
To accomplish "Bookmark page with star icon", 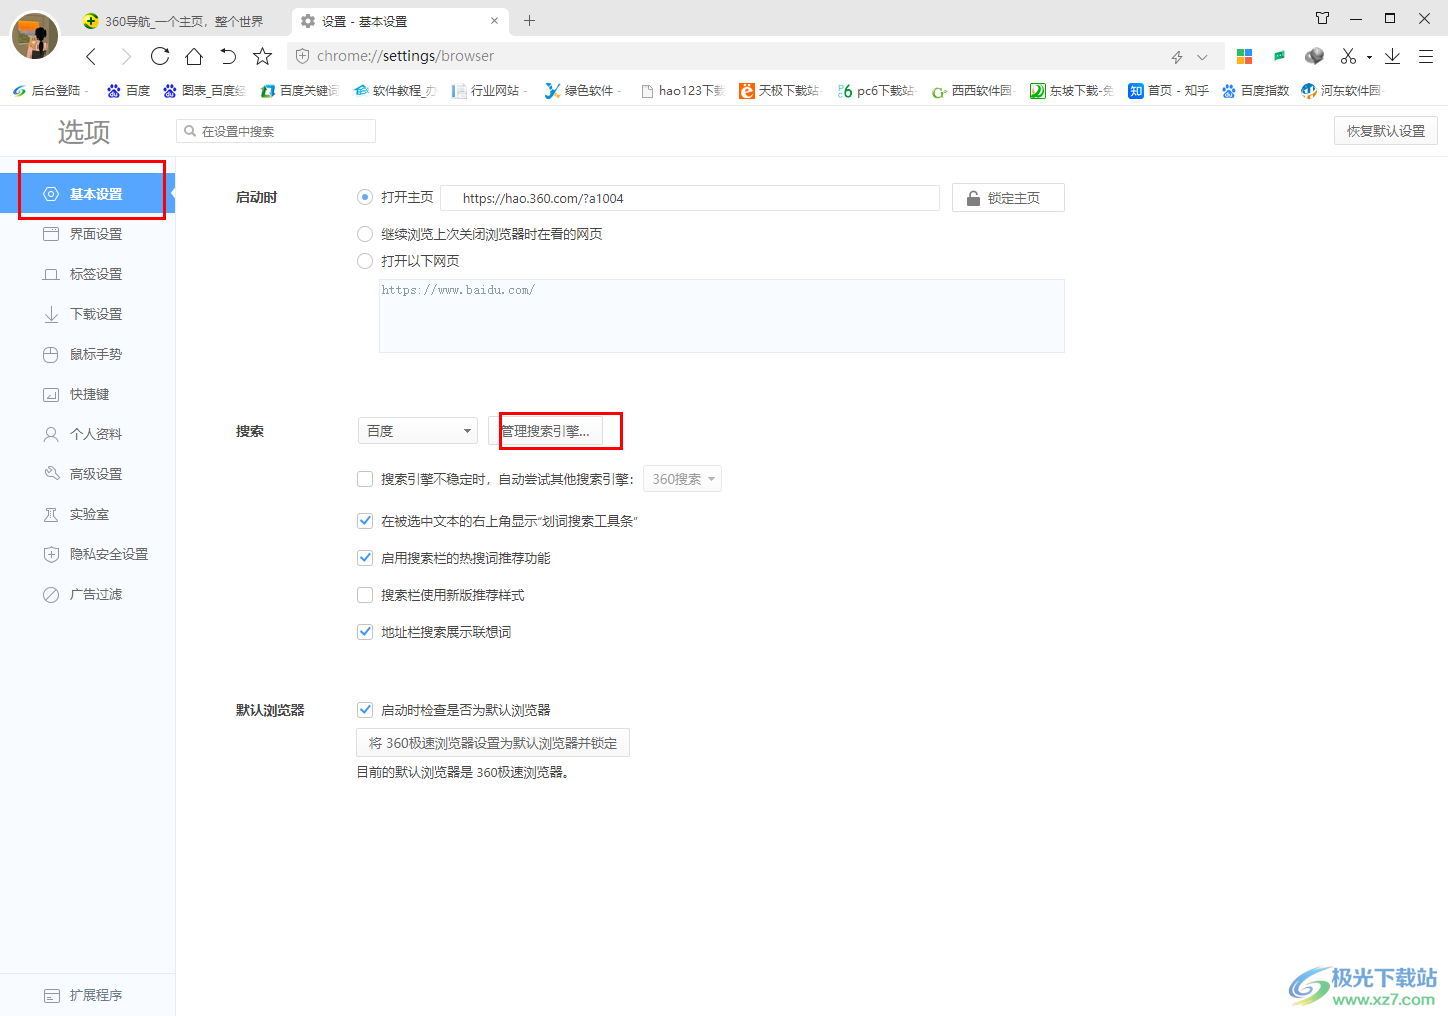I will (262, 56).
